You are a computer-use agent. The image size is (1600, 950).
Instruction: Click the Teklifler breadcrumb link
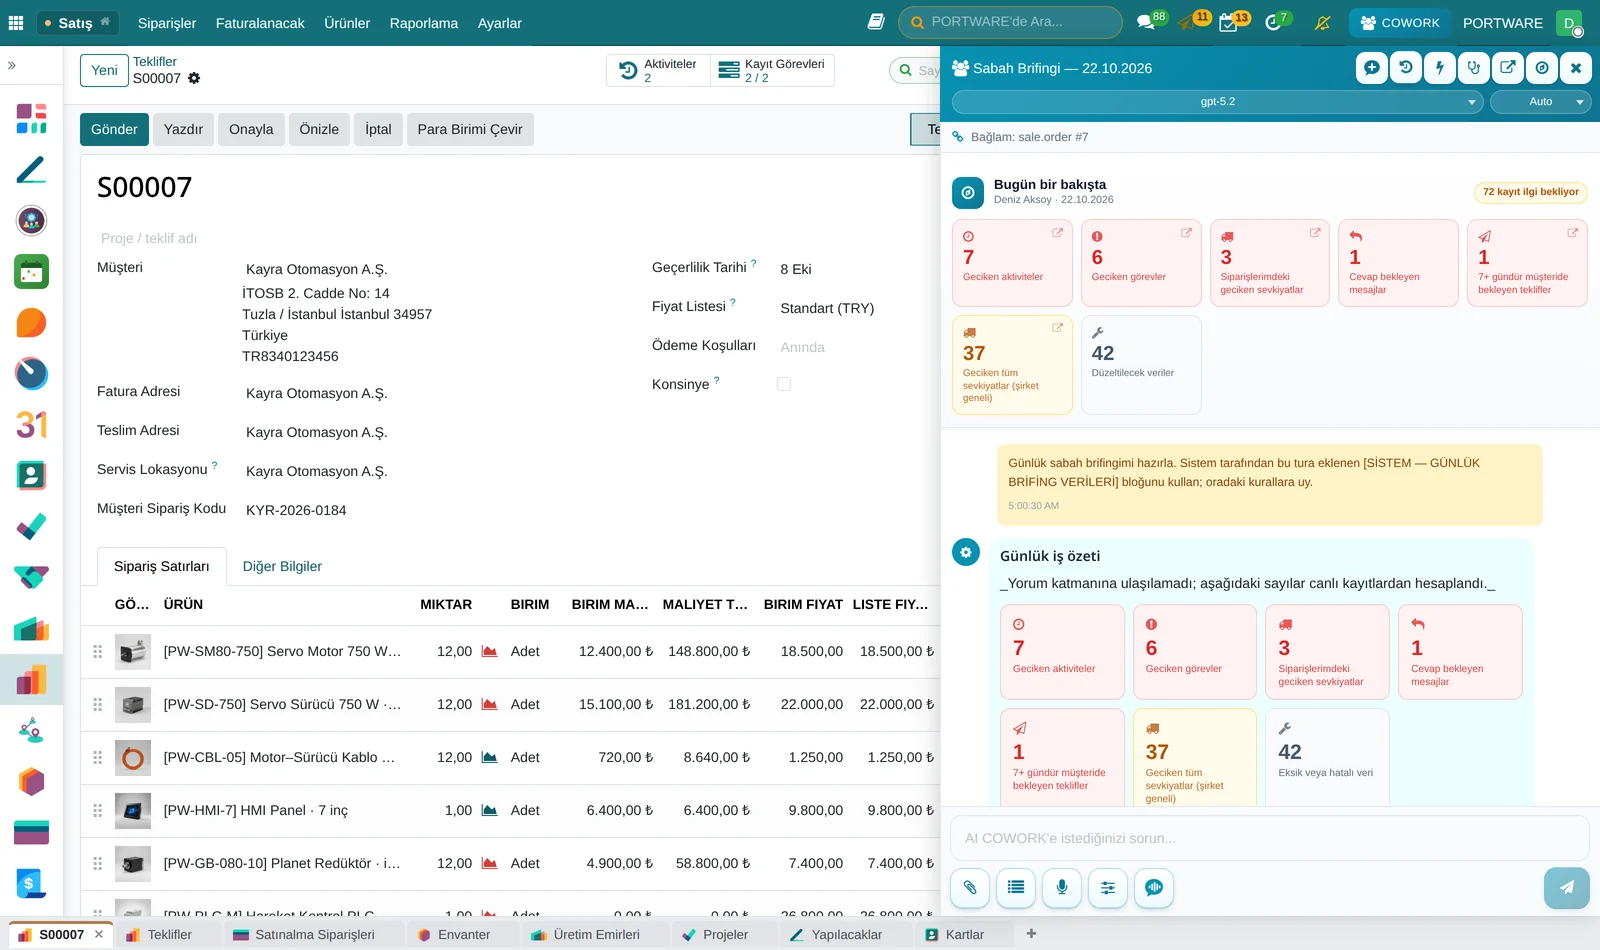coord(155,62)
